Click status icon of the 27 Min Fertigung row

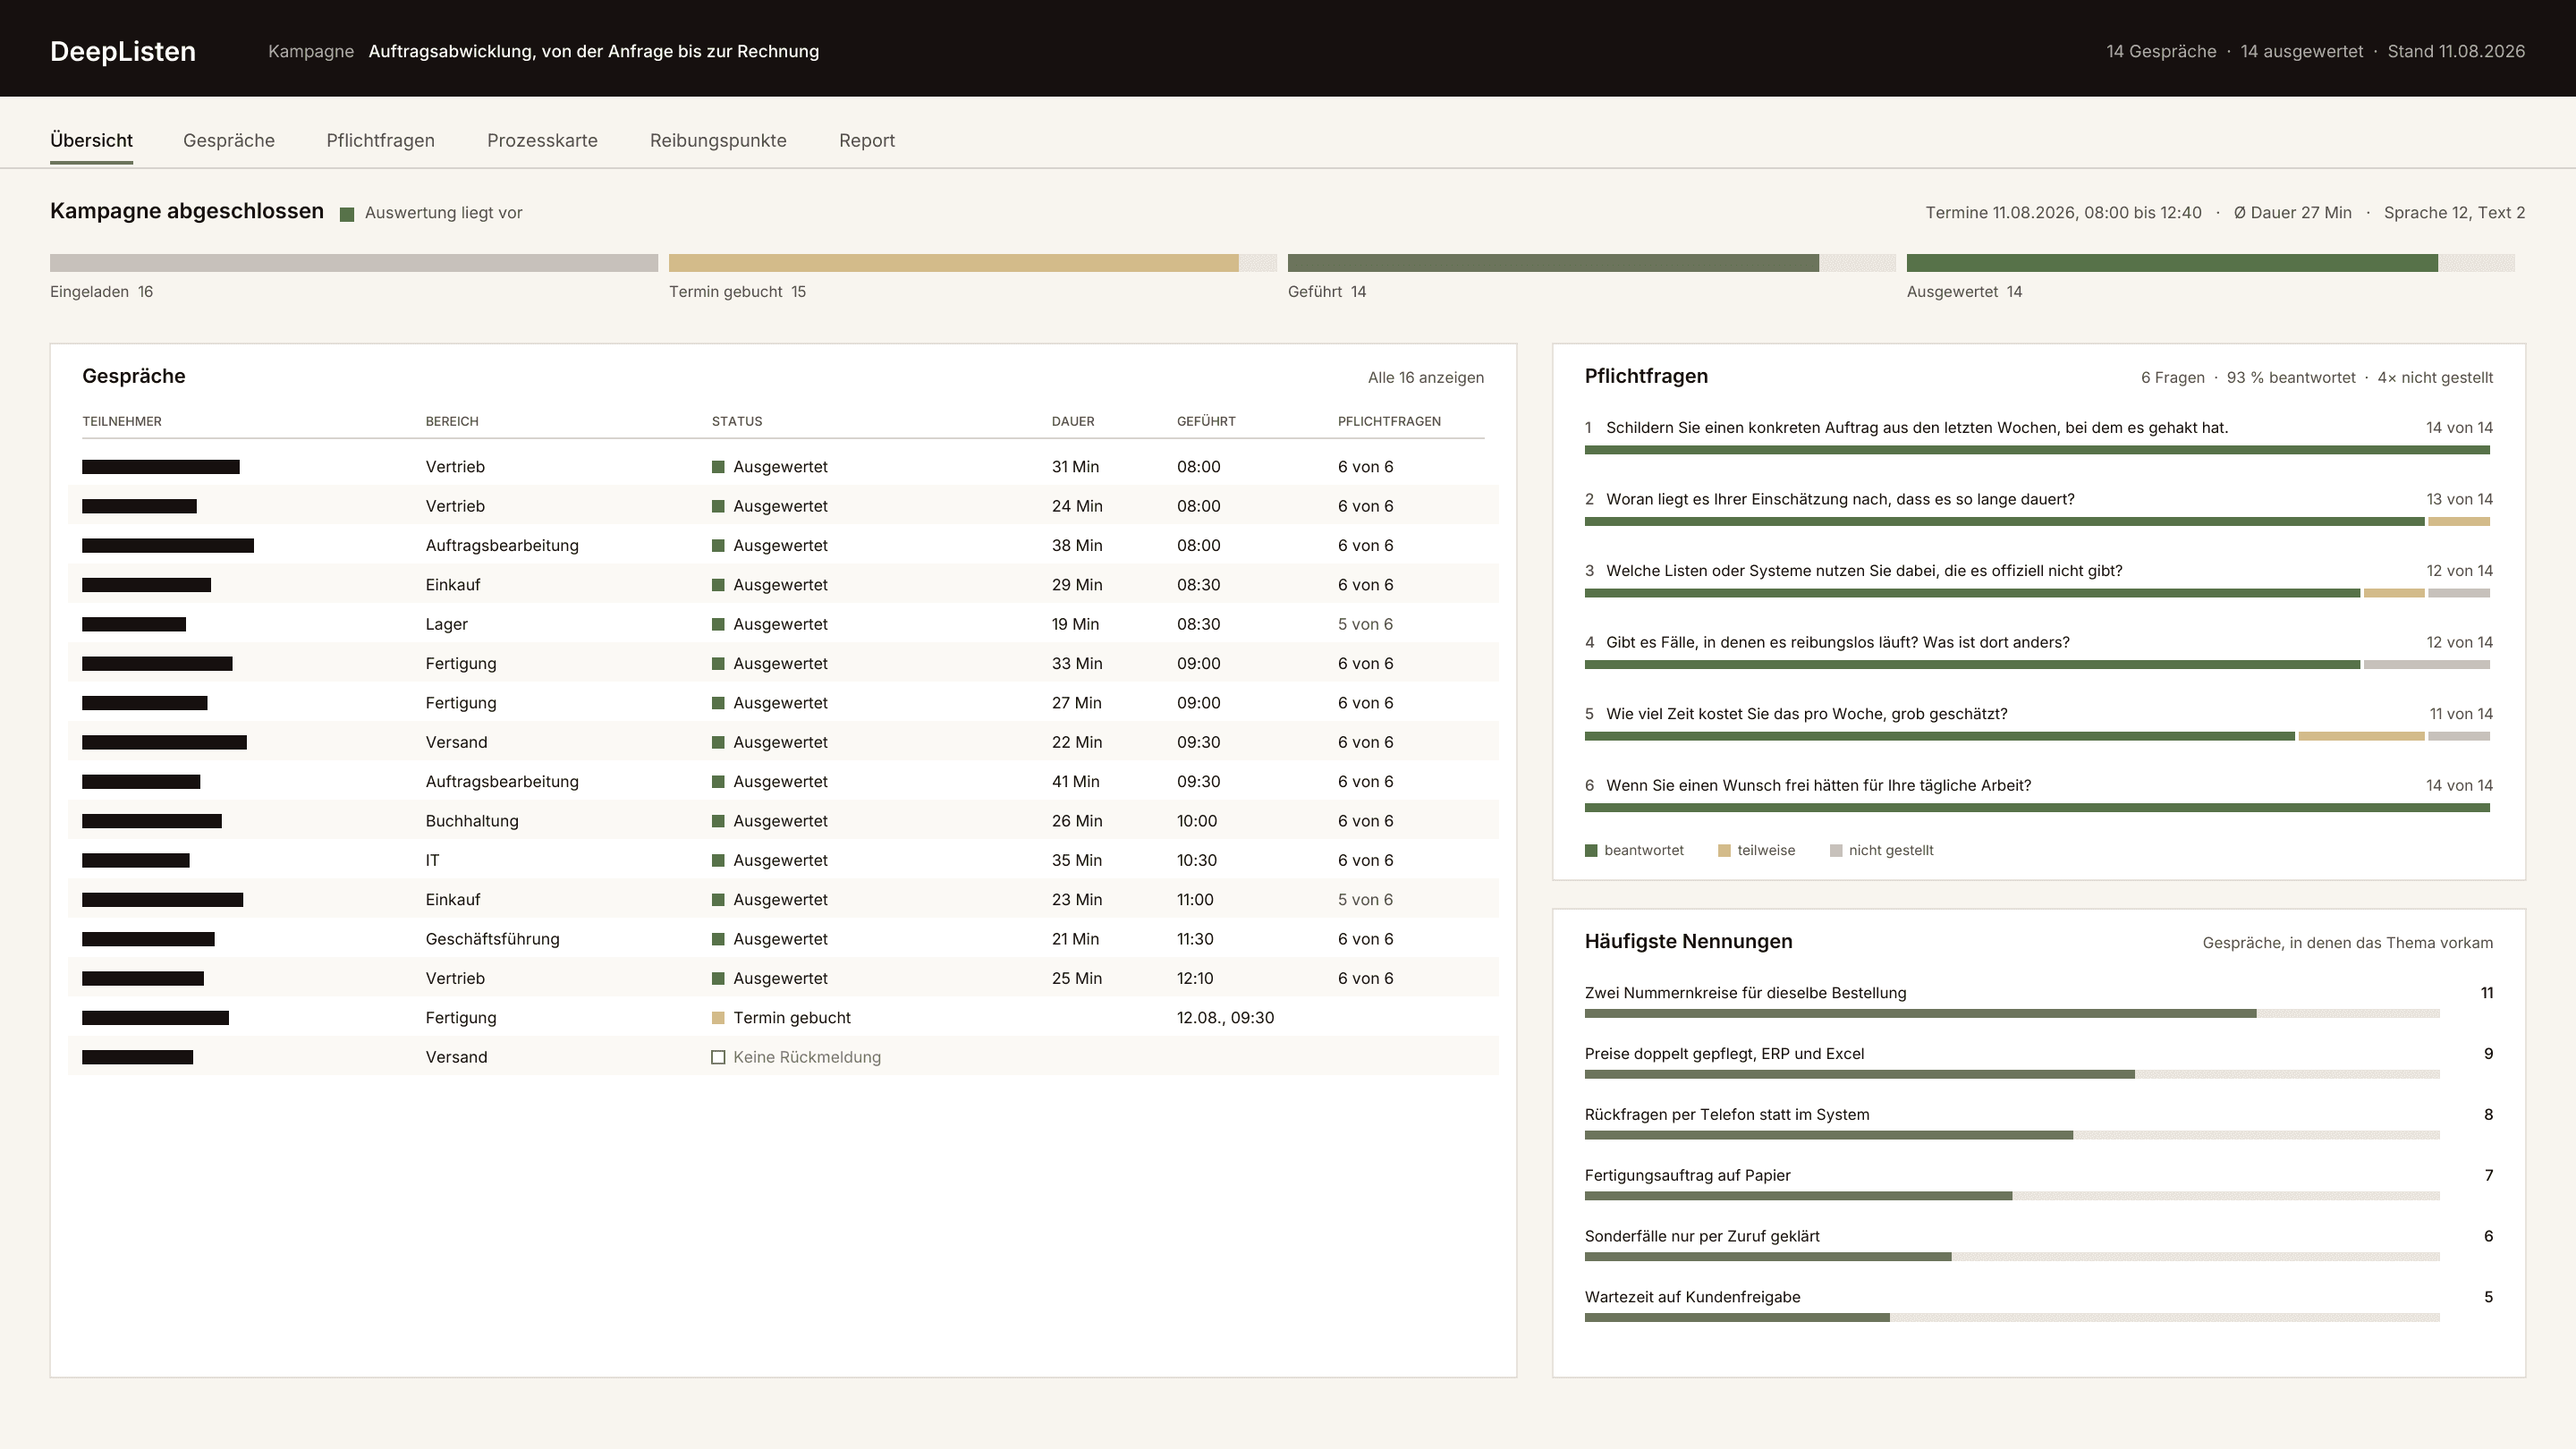click(x=718, y=703)
